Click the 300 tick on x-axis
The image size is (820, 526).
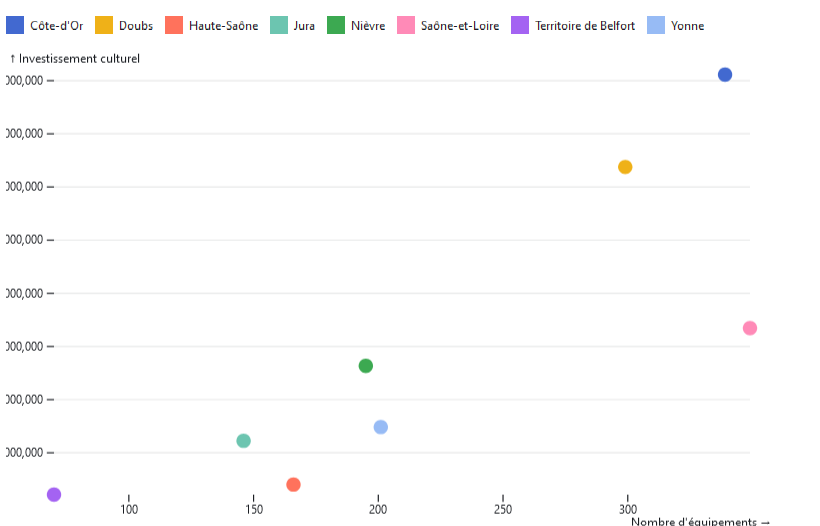pyautogui.click(x=628, y=509)
